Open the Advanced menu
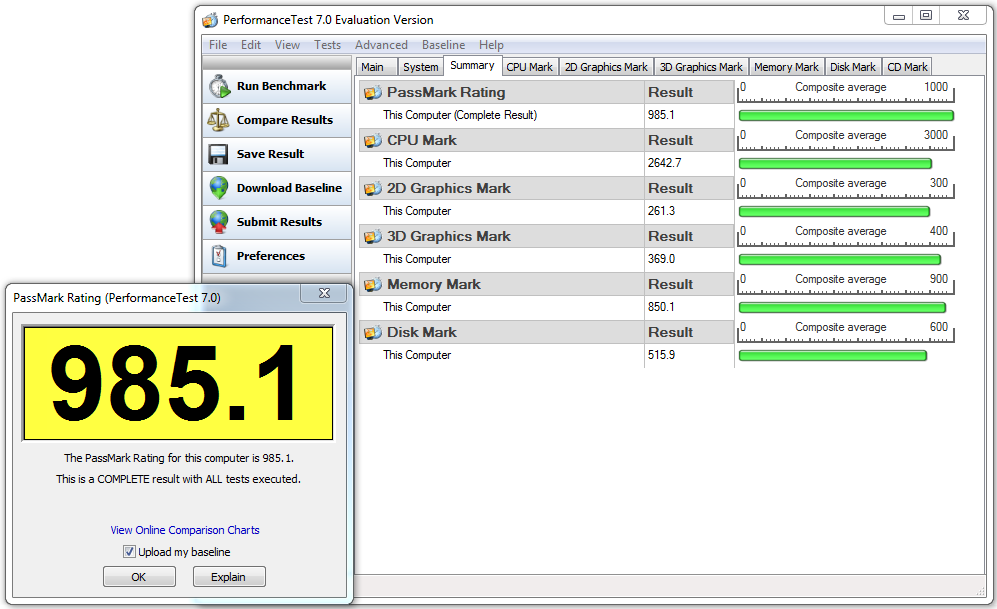Image resolution: width=997 pixels, height=609 pixels. (382, 45)
